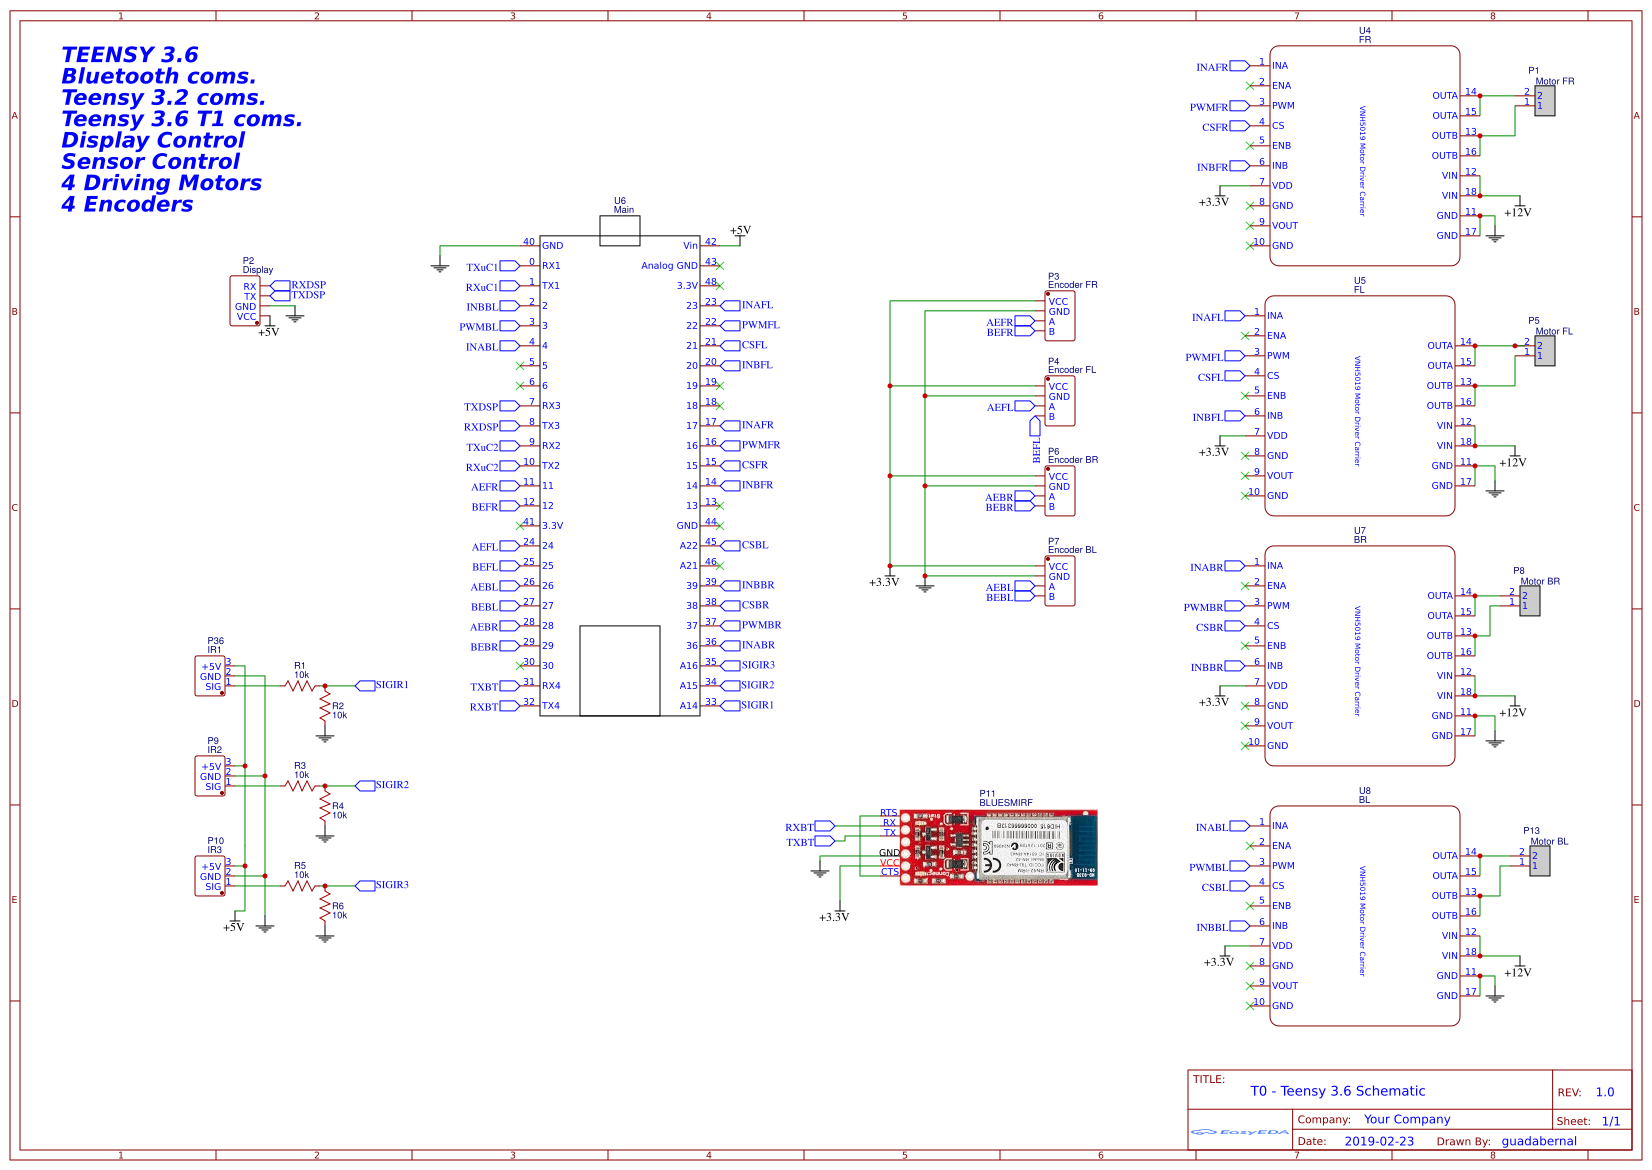
Task: Select the Drawn By value guadabernal
Action: (1540, 1140)
